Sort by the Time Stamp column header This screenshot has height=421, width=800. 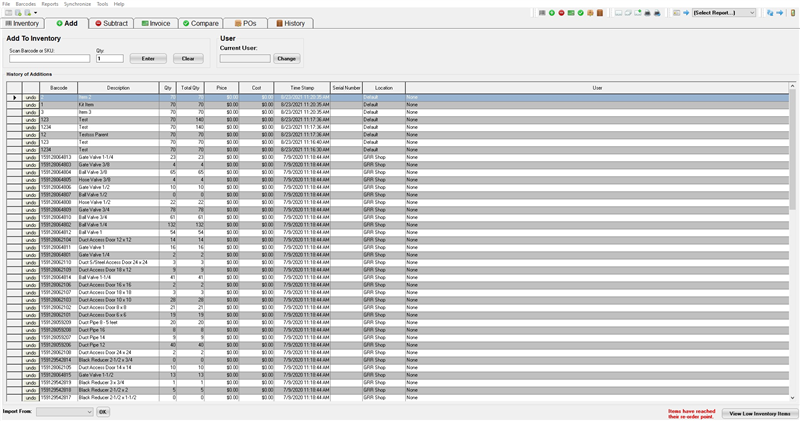tap(302, 88)
